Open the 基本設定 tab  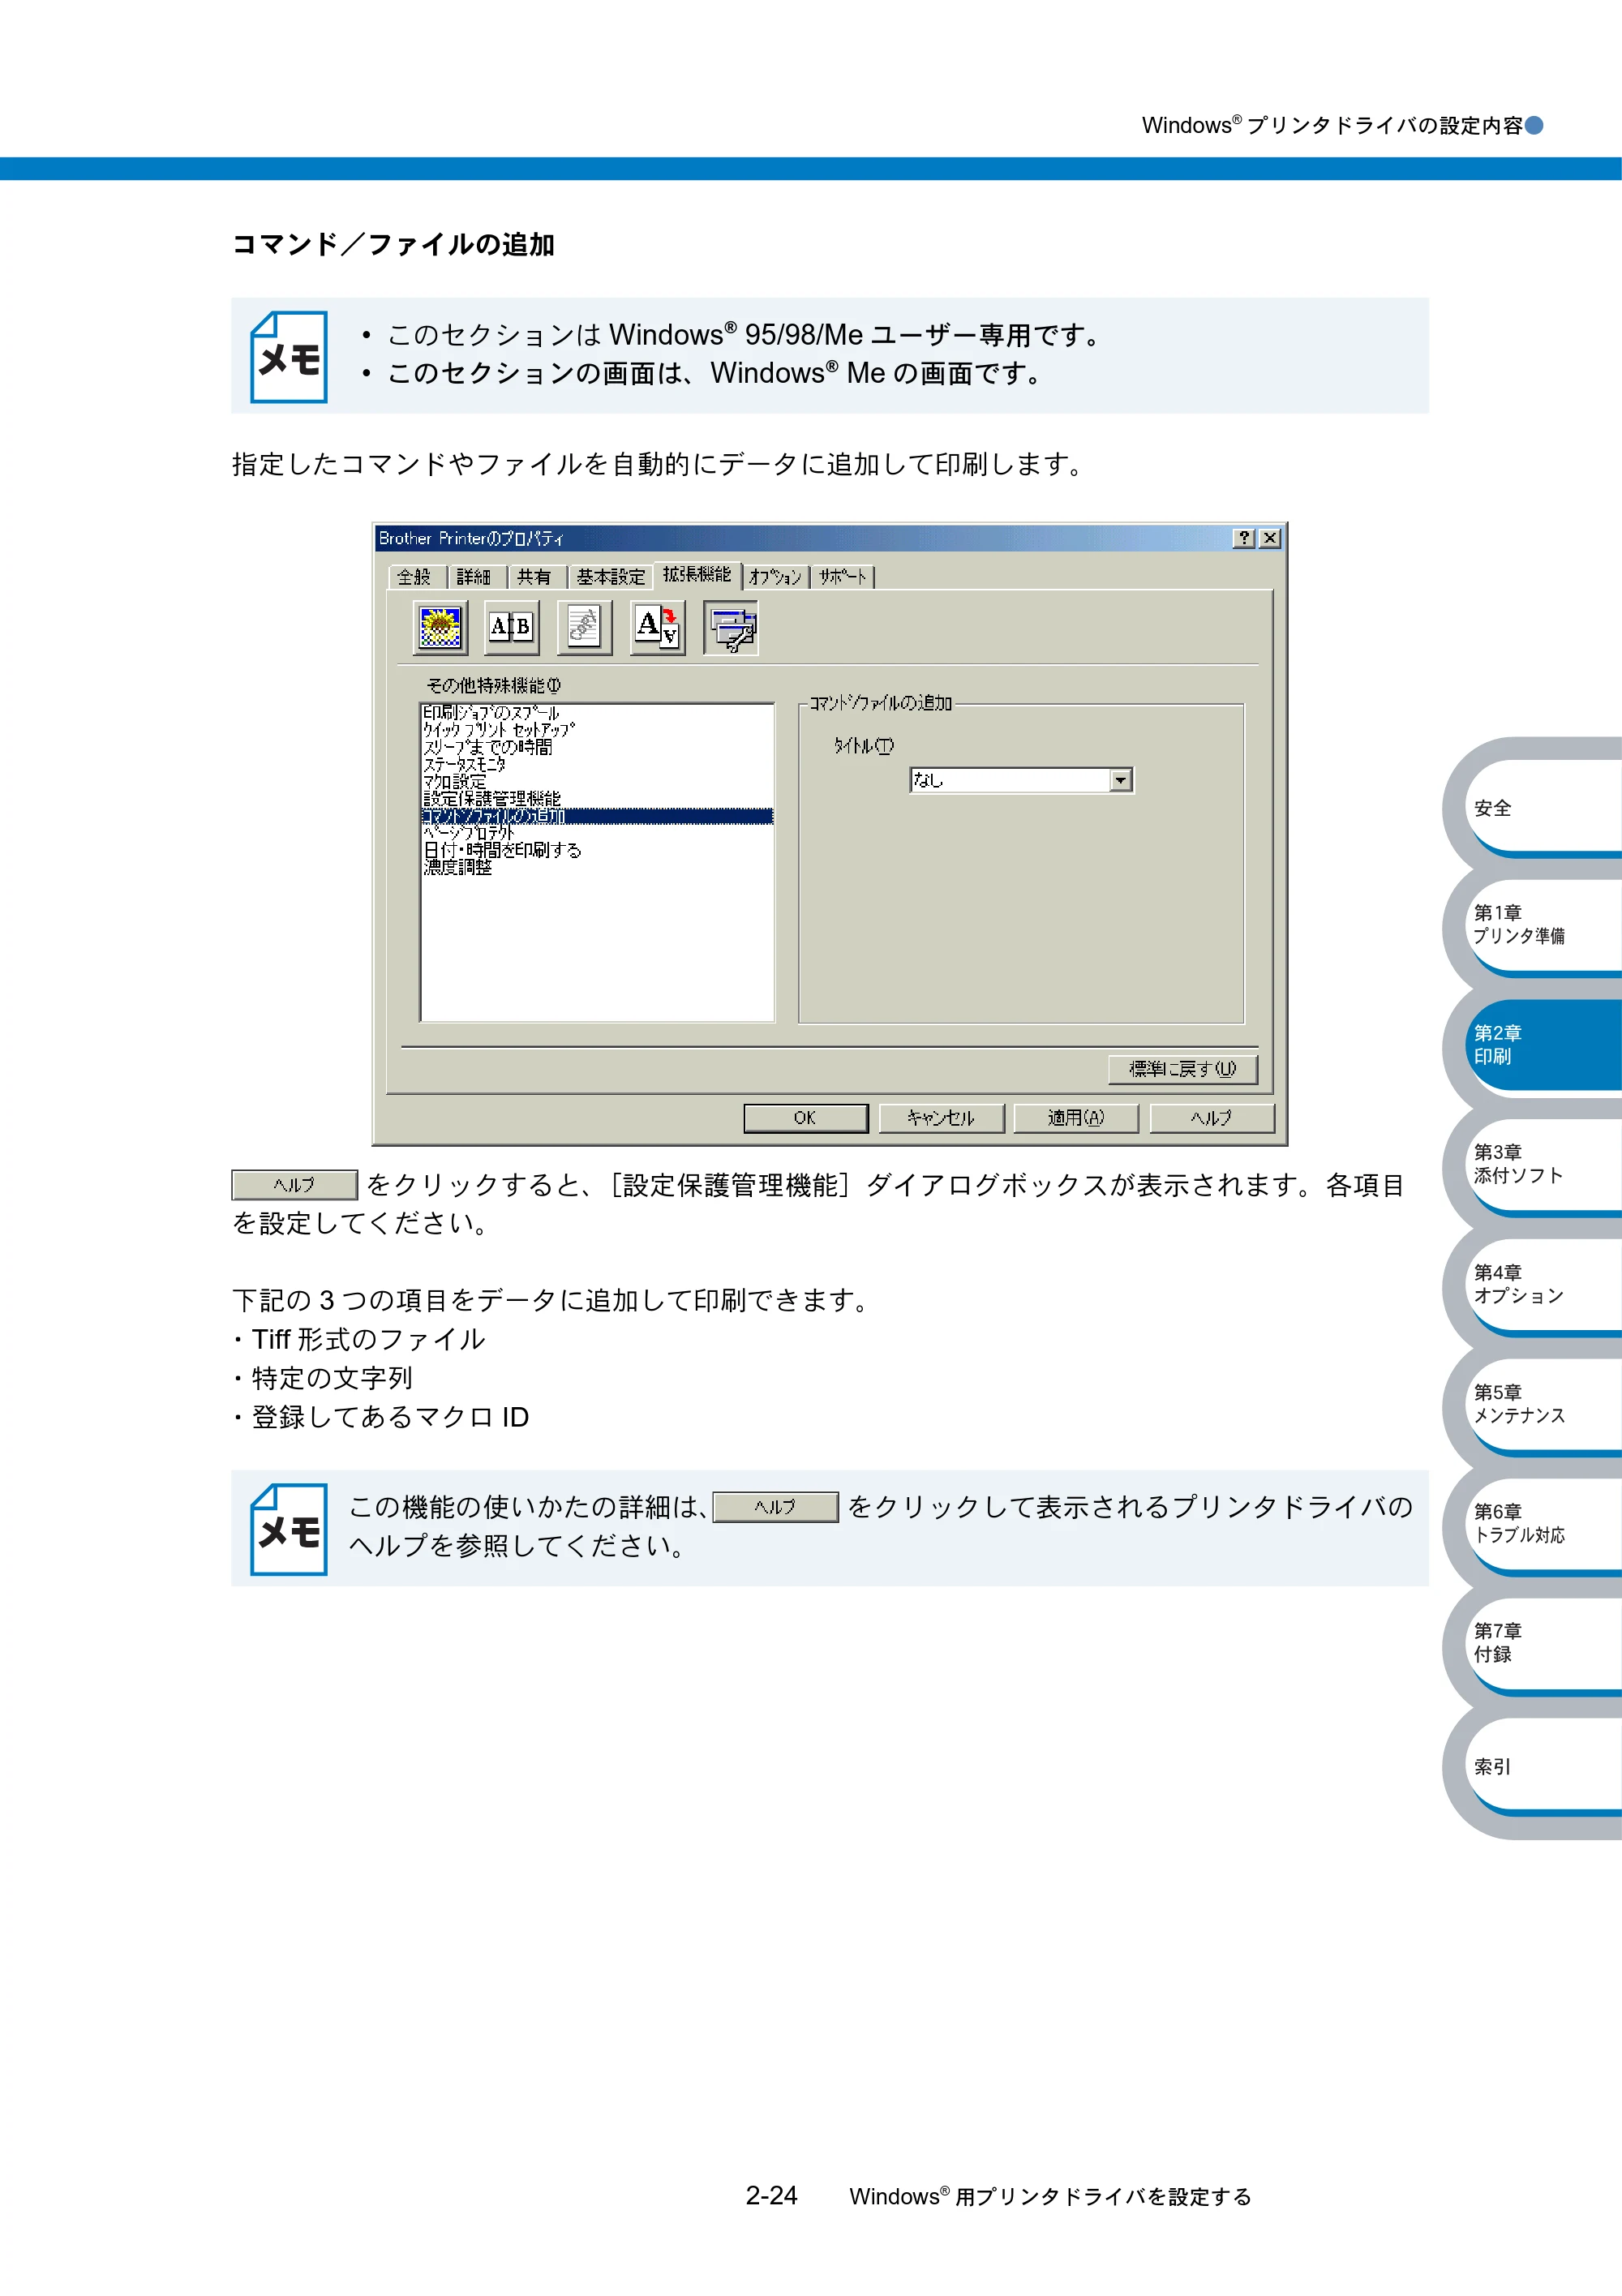pyautogui.click(x=610, y=577)
